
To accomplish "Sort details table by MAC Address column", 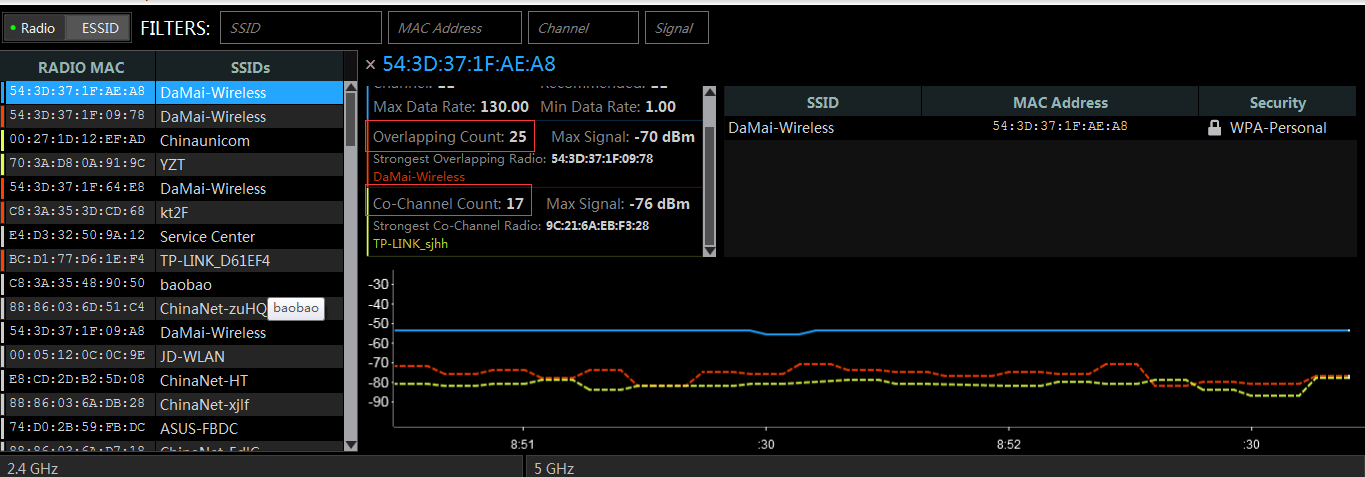I will click(1060, 102).
